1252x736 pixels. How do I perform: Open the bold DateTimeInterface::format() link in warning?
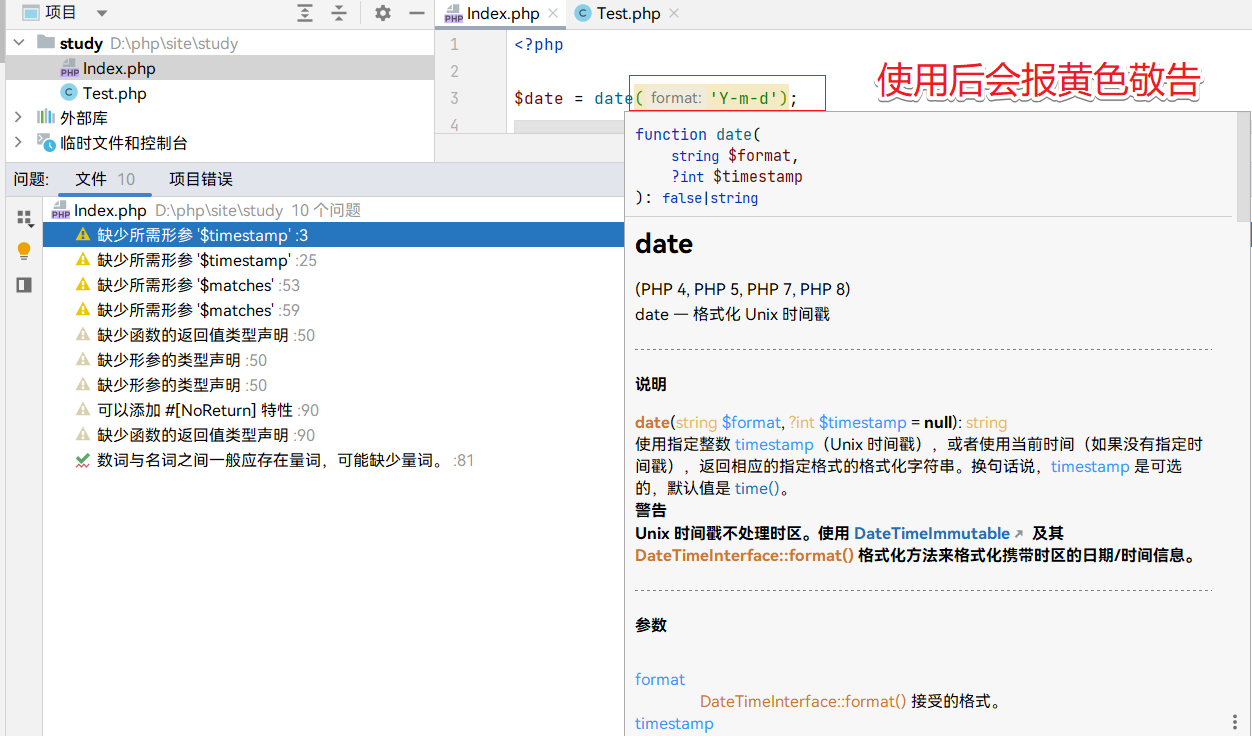[744, 555]
